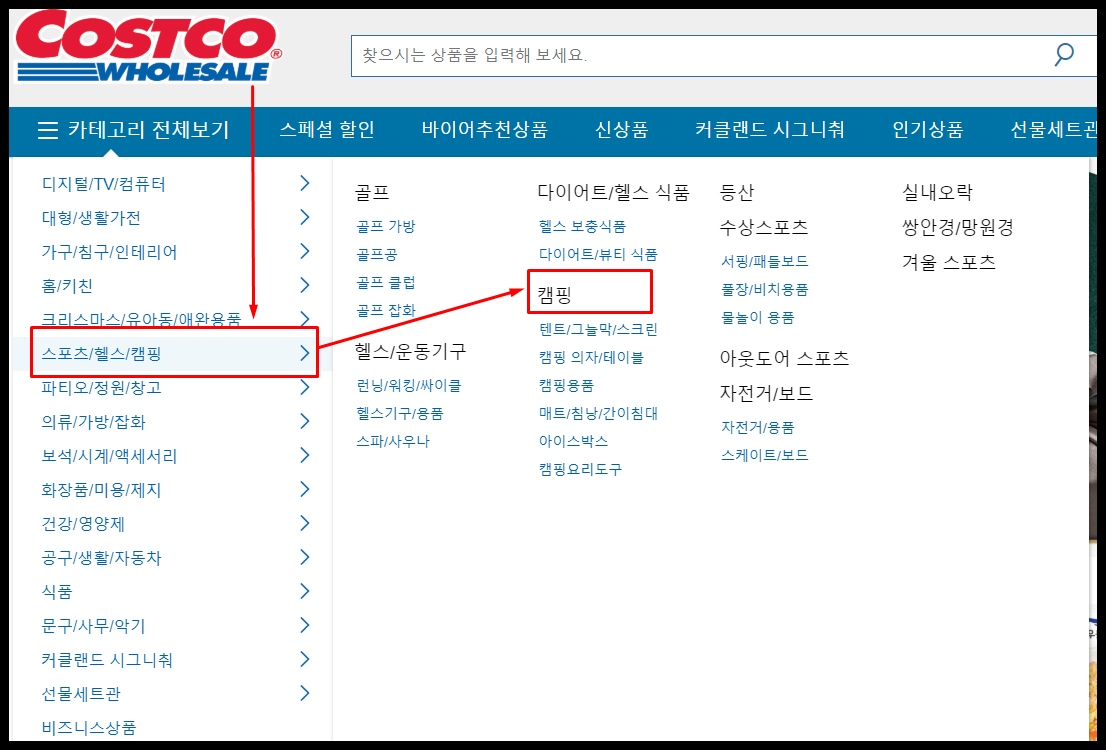This screenshot has width=1106, height=750.
Task: Open the 다이어트/헬스 식품 heading
Action: coord(613,192)
